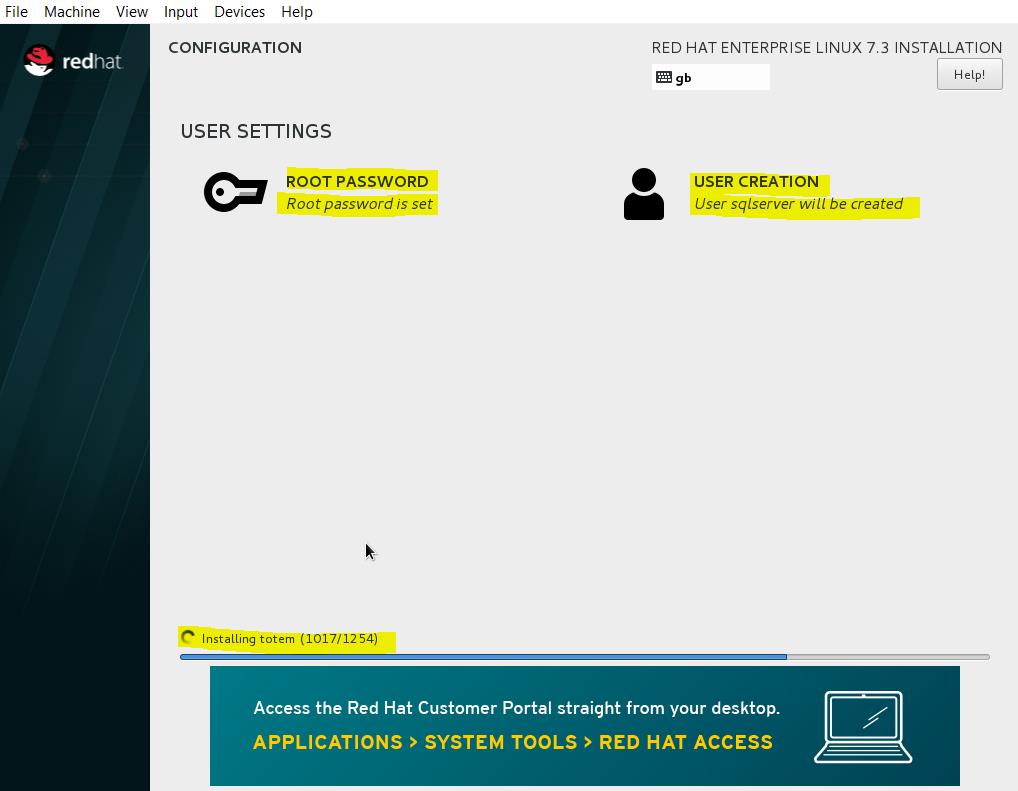Open the Input menu
Screen dimensions: 1018x791
(180, 12)
